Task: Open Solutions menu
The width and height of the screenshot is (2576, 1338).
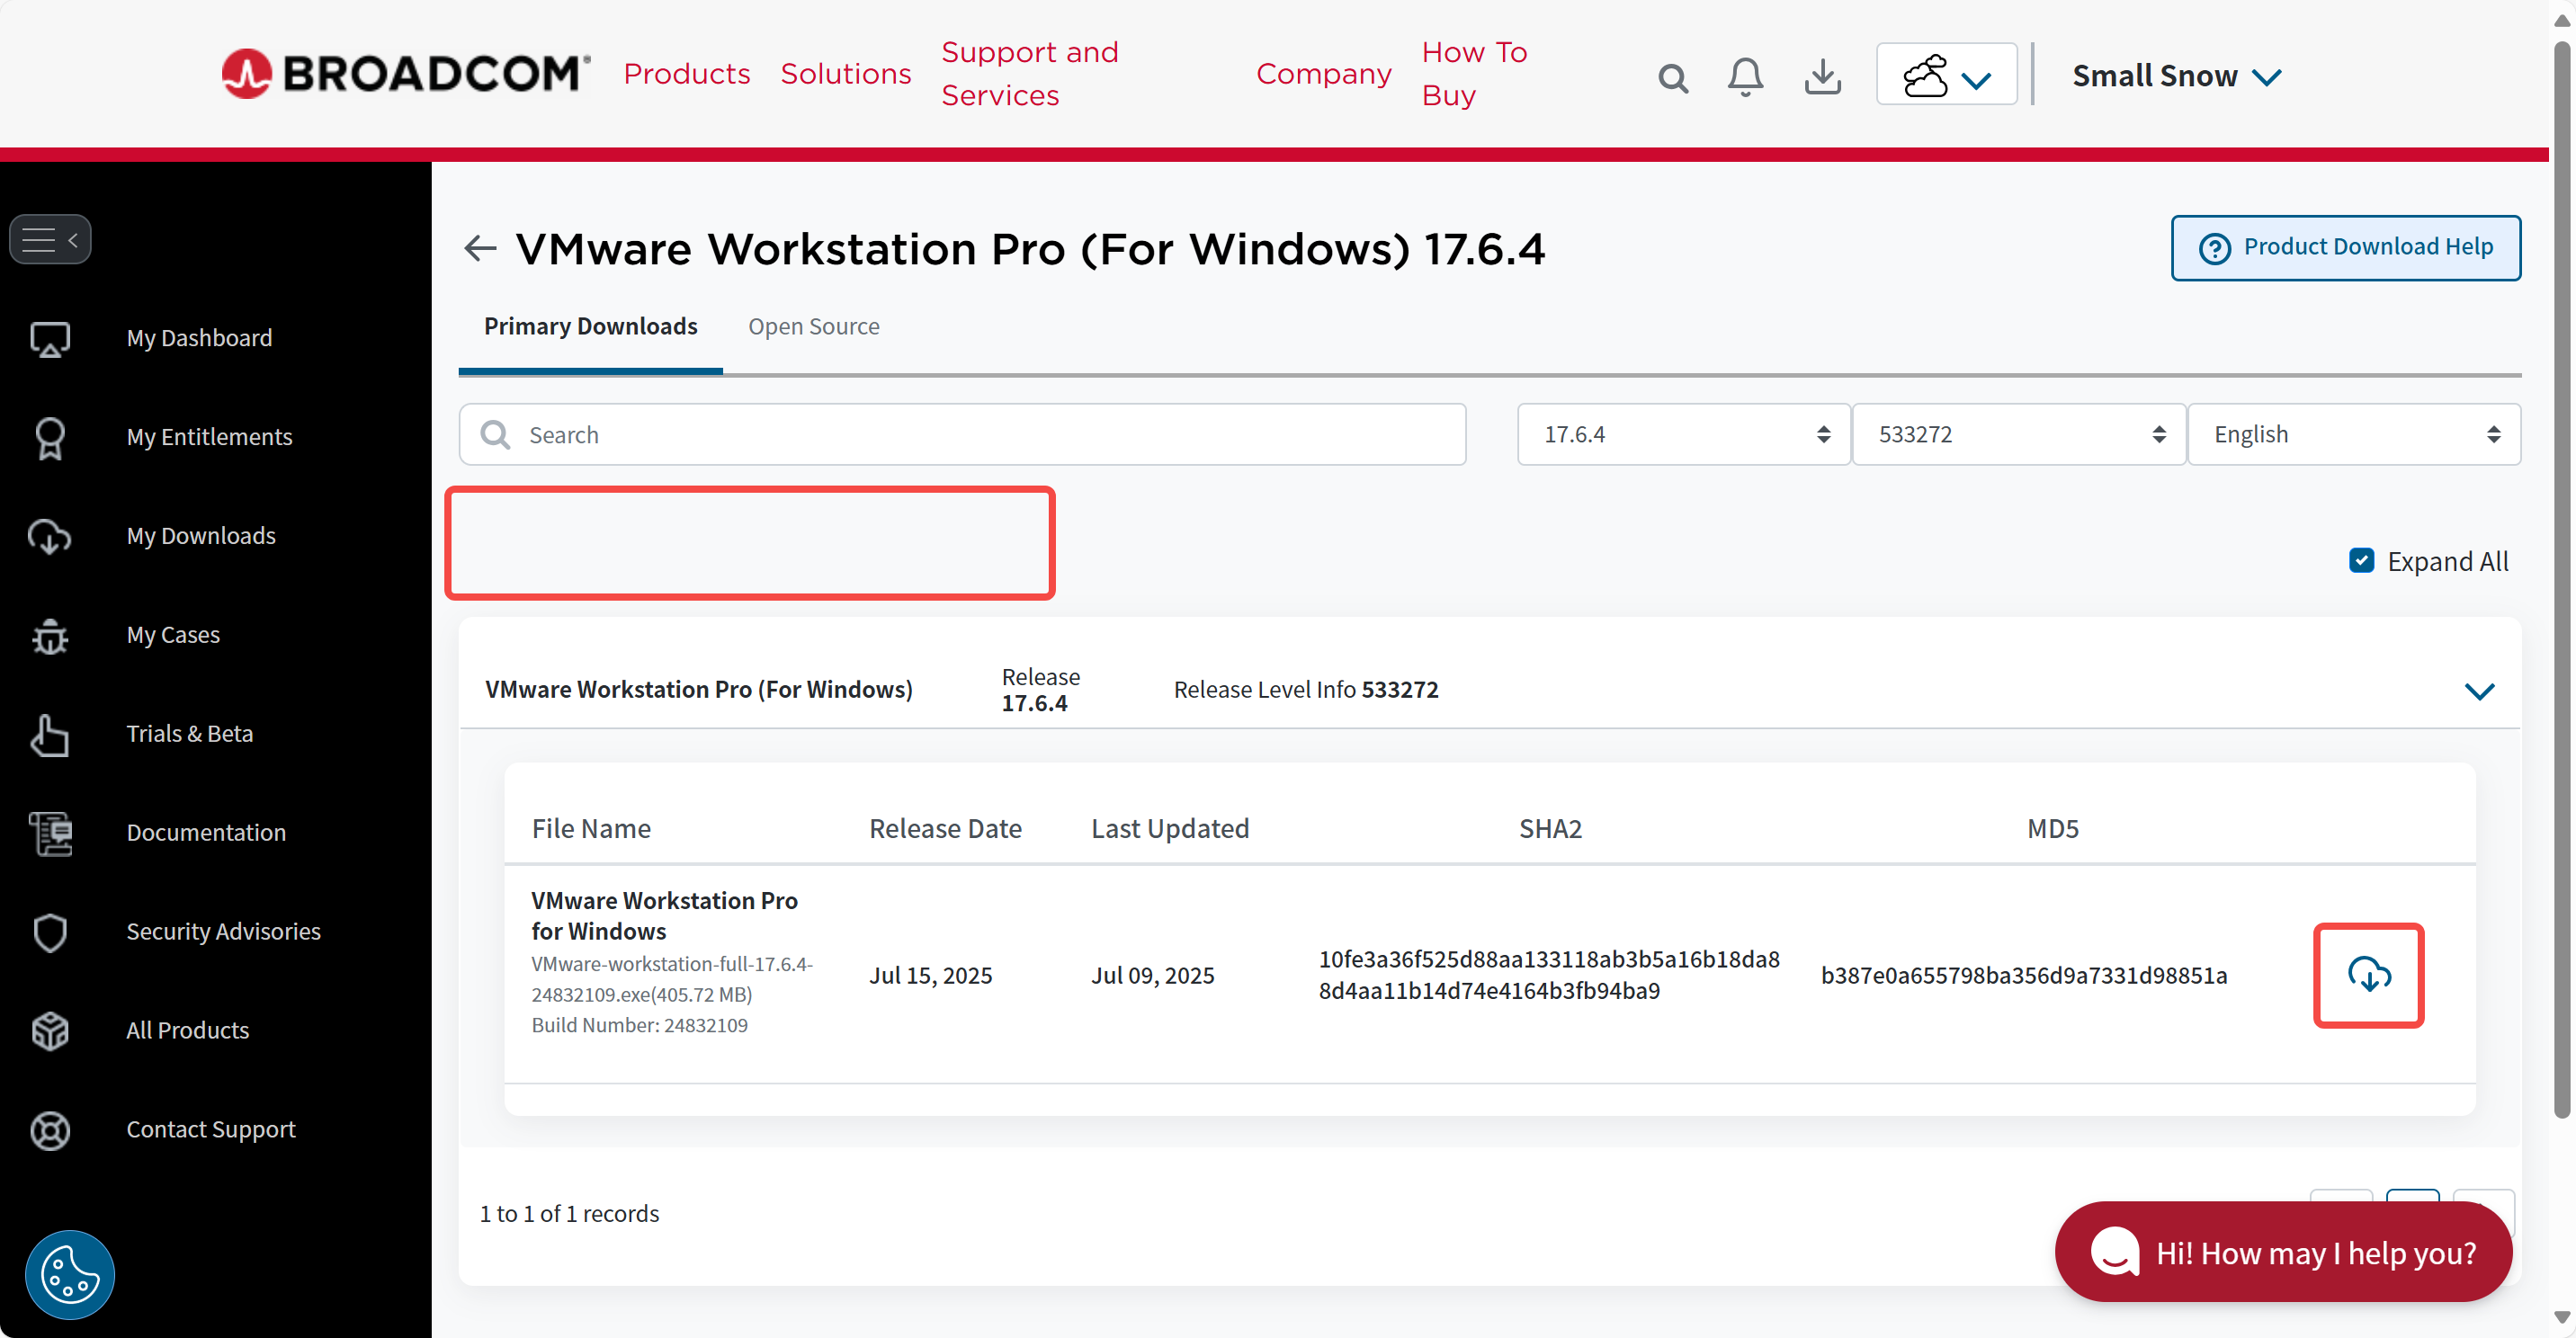Action: coord(846,74)
